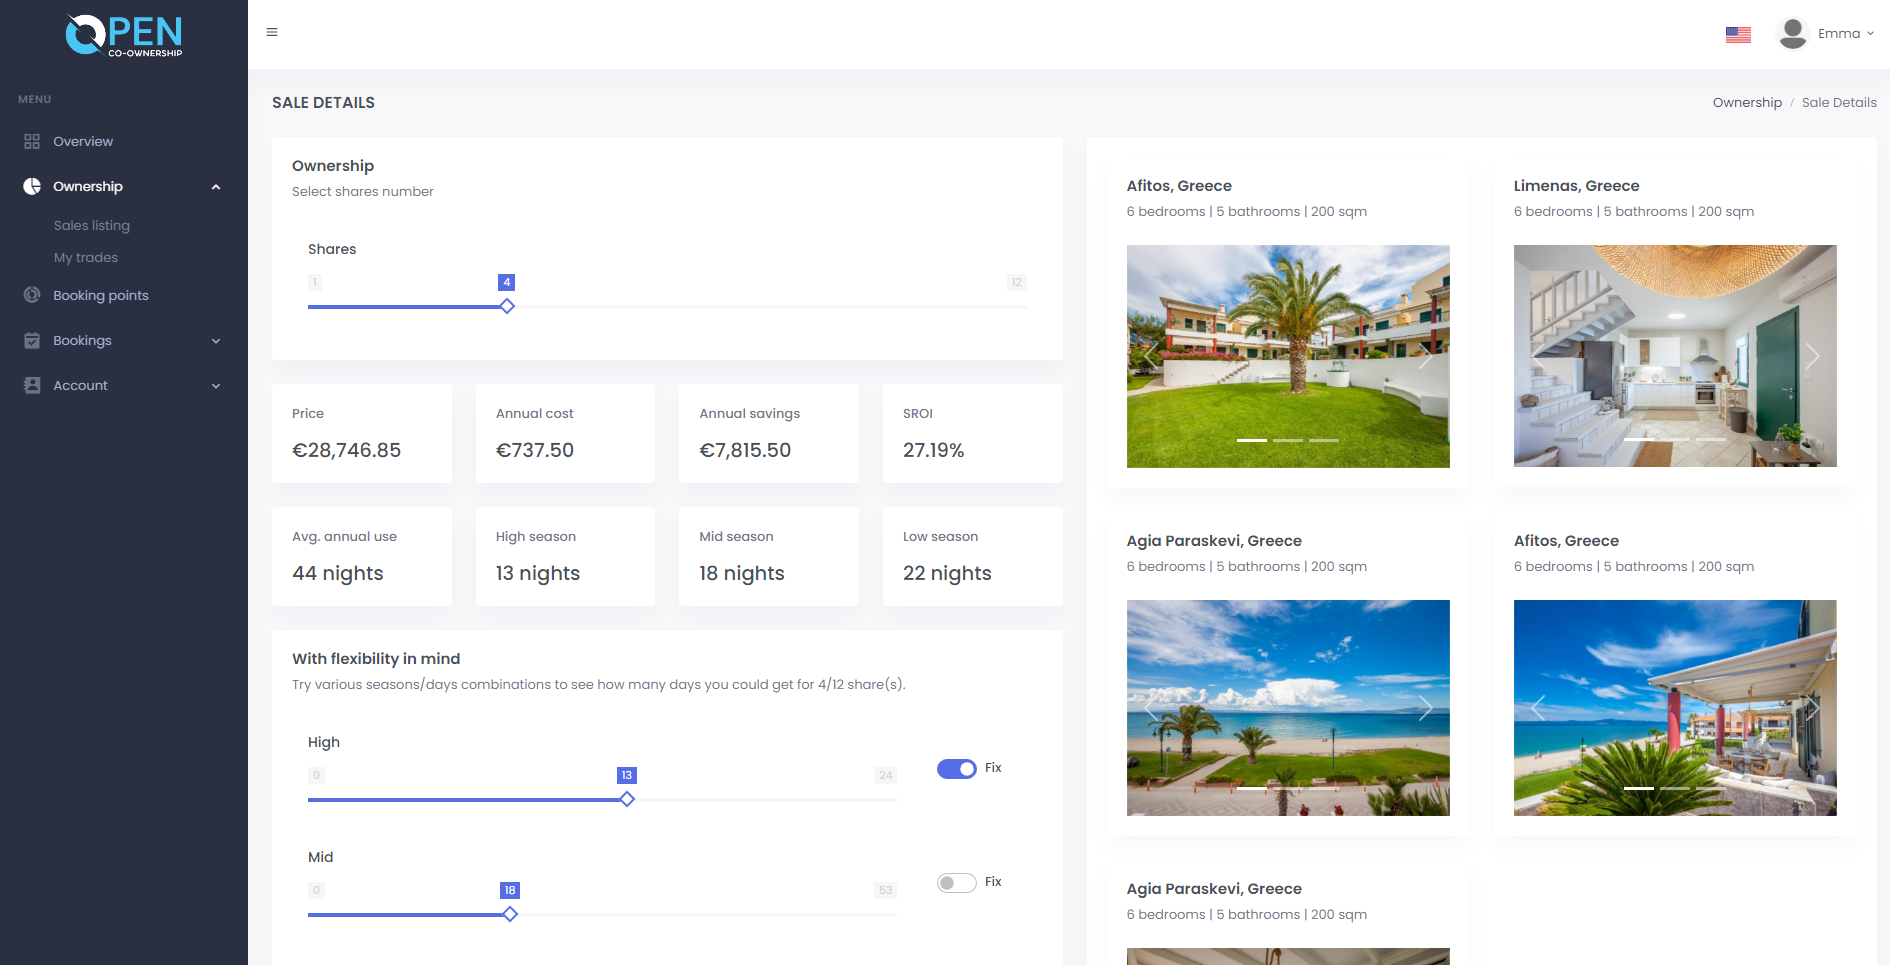Viewport: 1890px width, 965px height.
Task: Open the Sales listing menu item
Action: (x=92, y=226)
